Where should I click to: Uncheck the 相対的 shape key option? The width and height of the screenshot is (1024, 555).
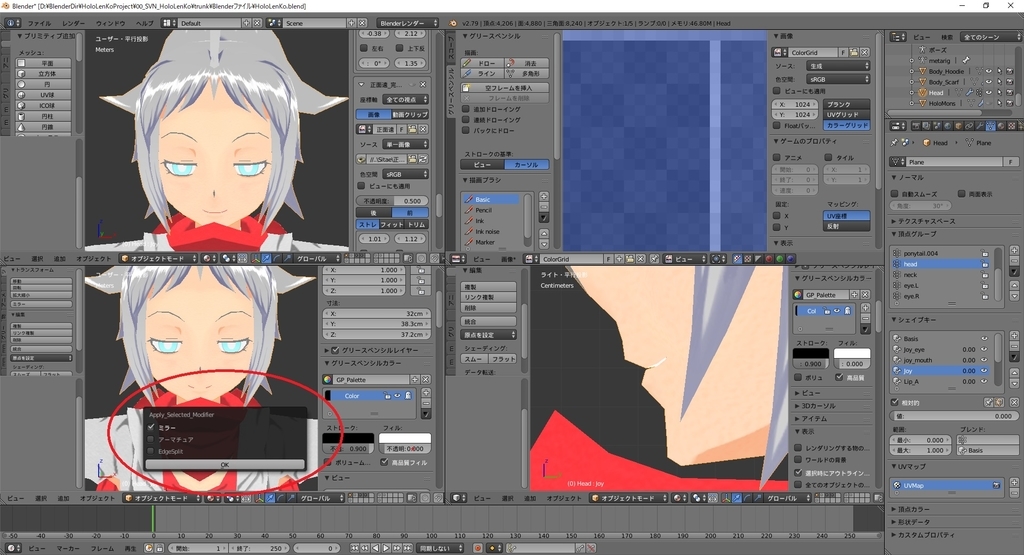(895, 402)
